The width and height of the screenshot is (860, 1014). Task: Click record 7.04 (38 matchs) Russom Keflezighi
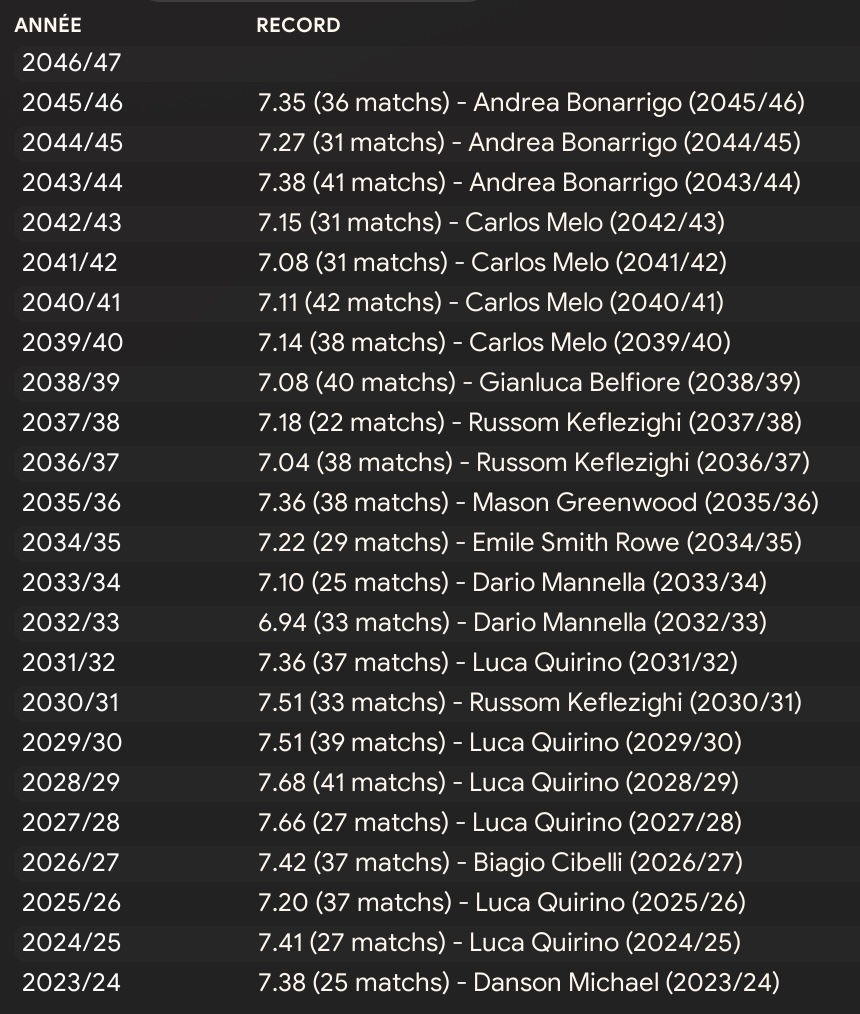(534, 463)
